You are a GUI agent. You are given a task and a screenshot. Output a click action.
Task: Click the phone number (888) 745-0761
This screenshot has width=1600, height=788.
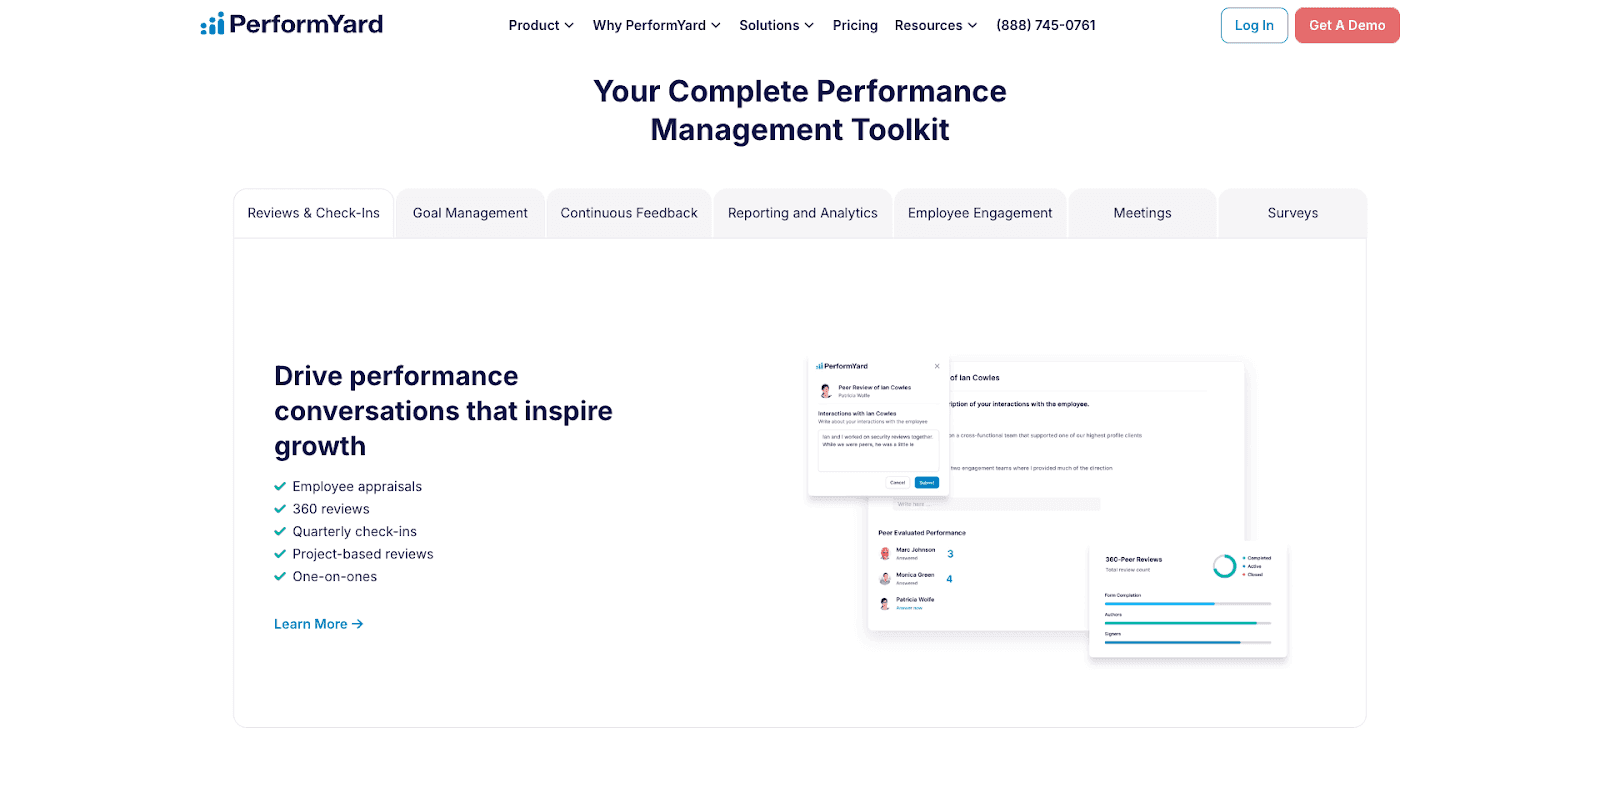pos(1046,25)
